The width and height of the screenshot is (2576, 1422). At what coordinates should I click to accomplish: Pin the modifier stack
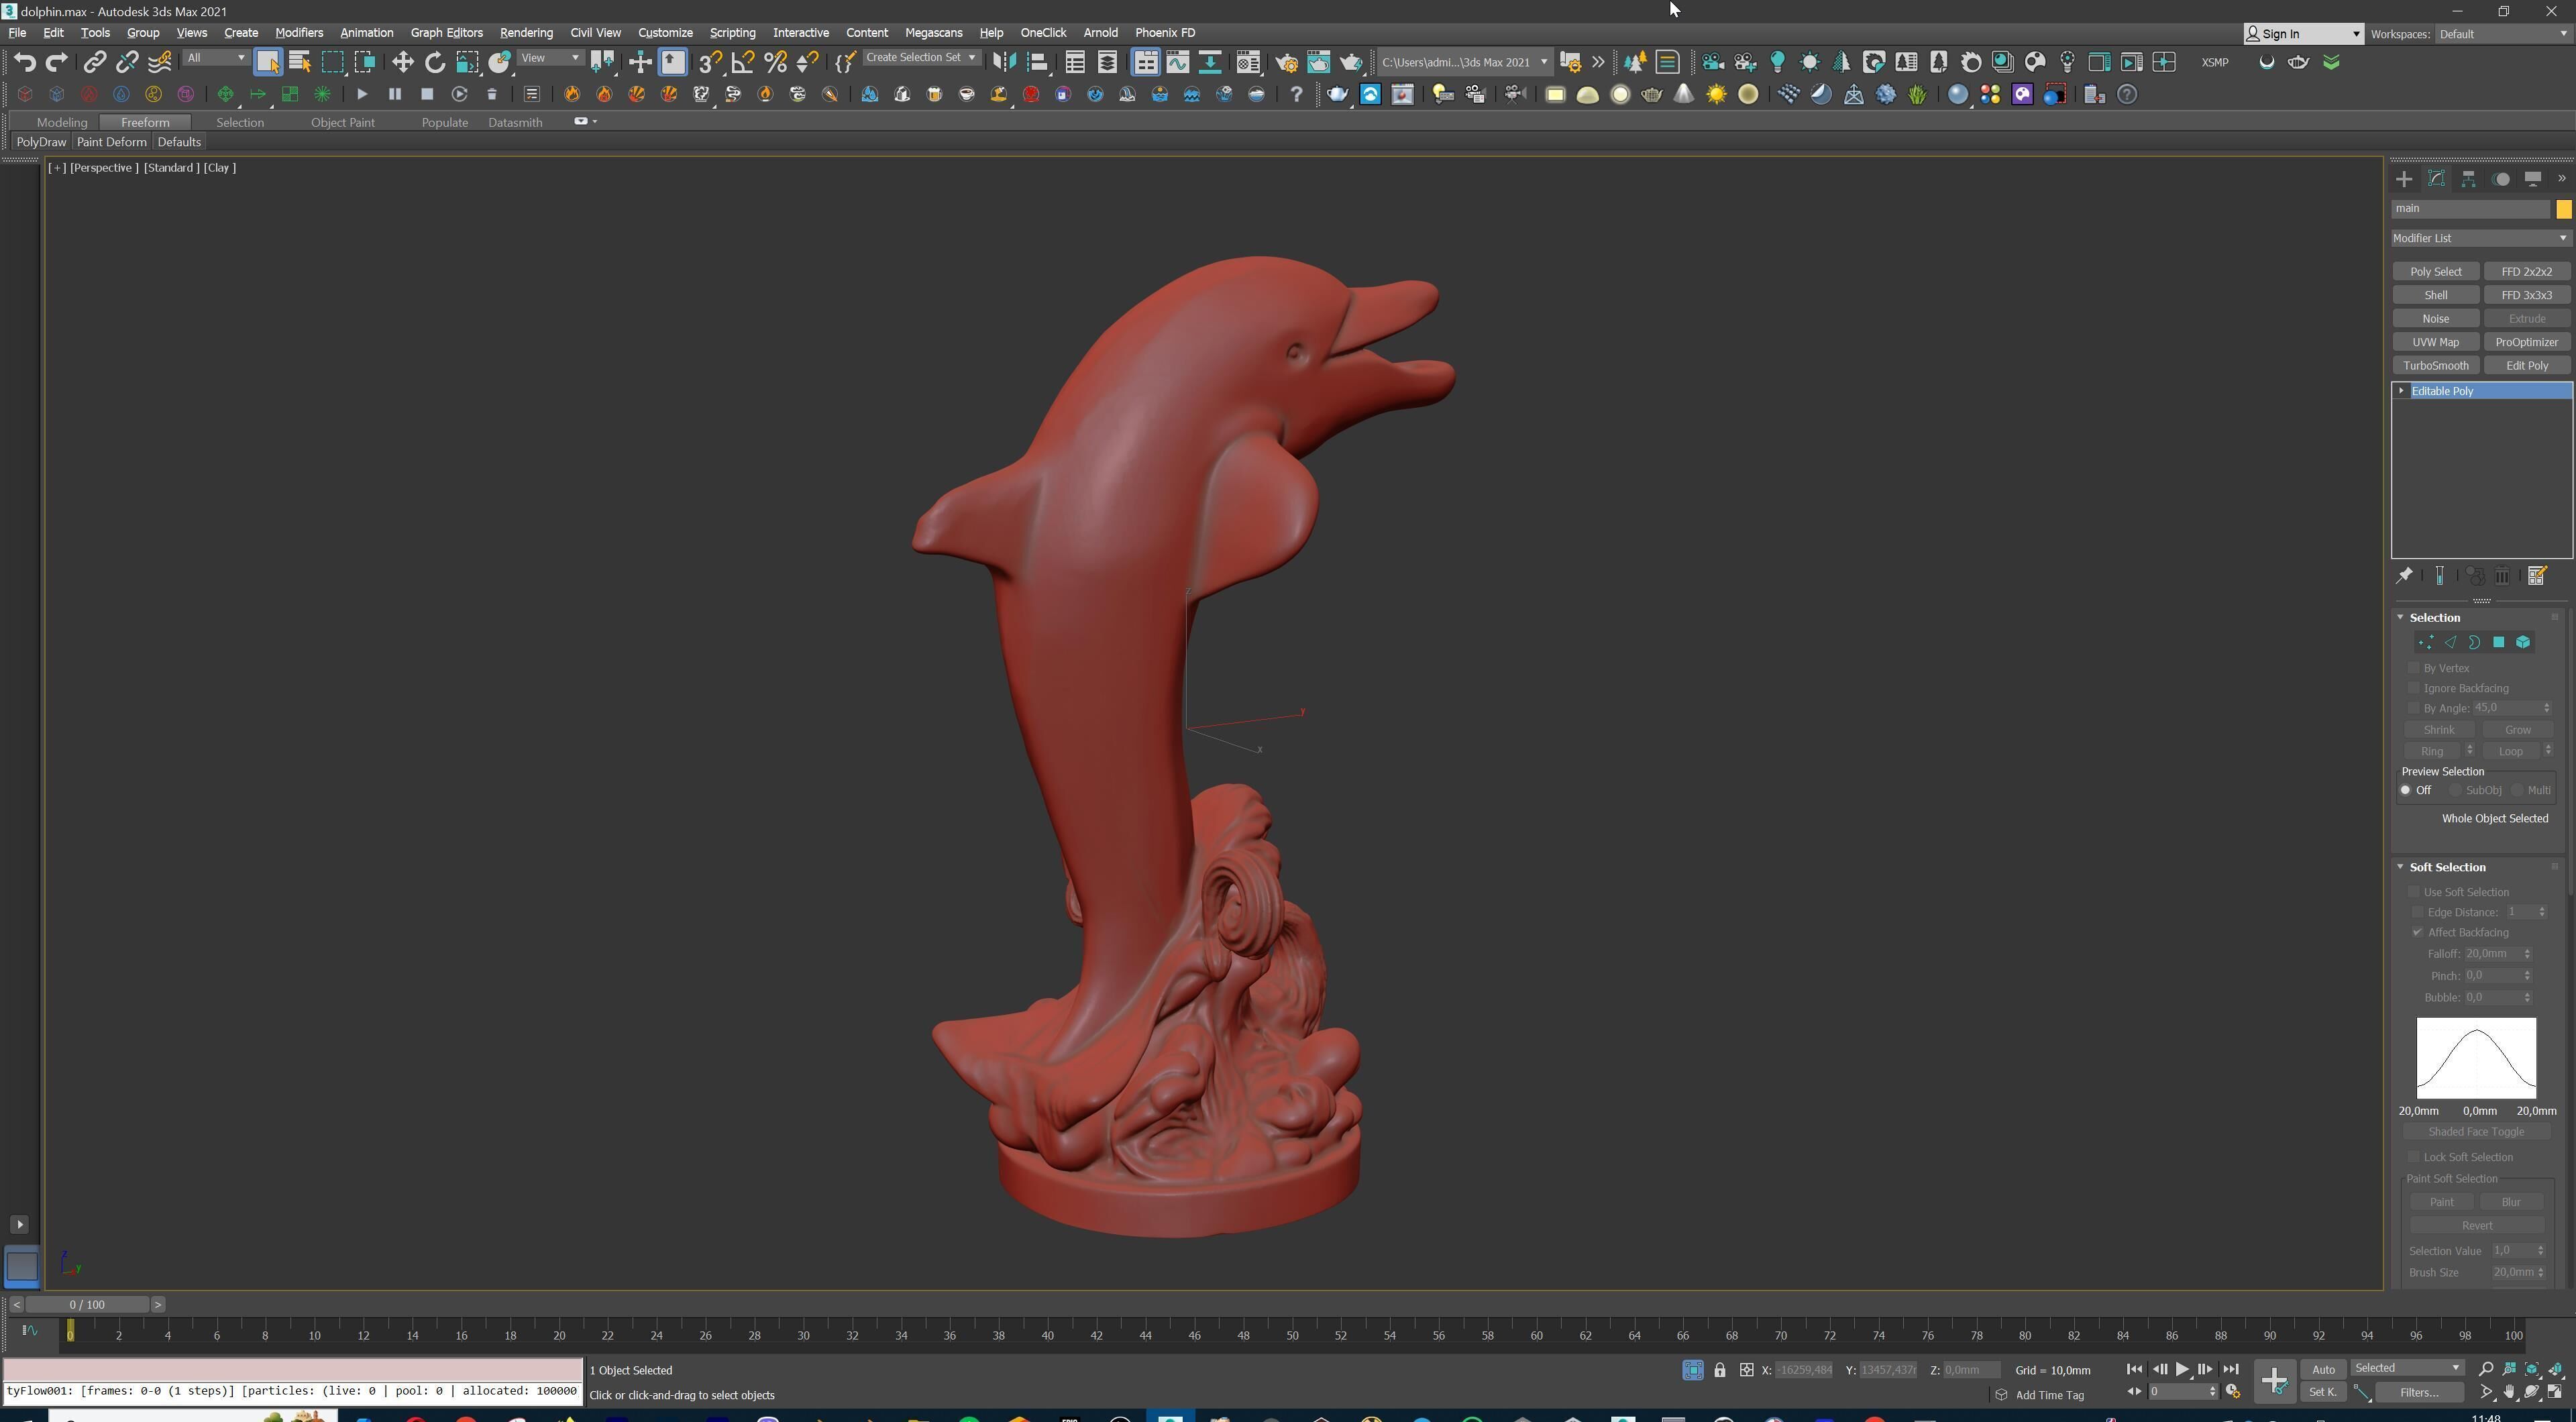2404,576
